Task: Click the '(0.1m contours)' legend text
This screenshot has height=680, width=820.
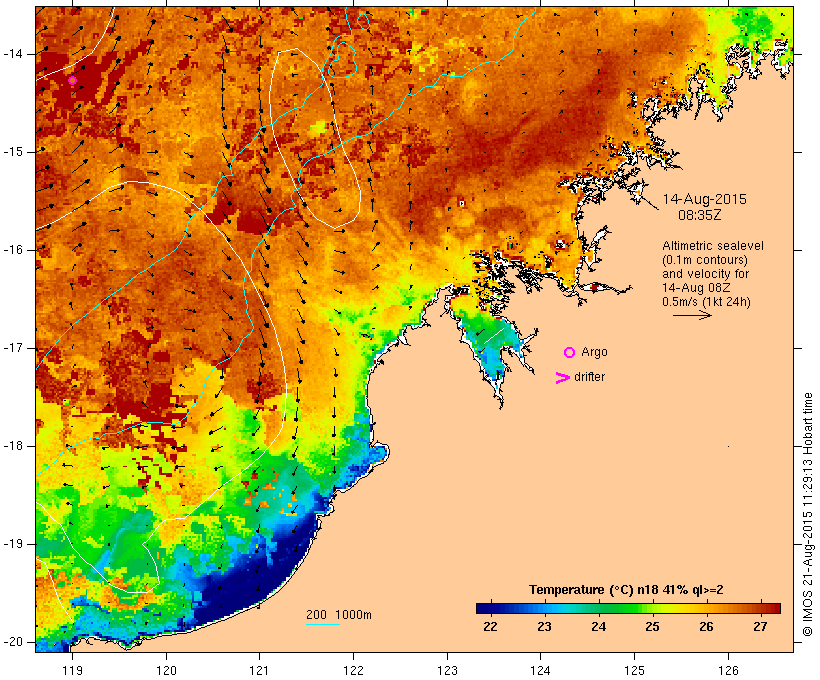Action: (705, 260)
